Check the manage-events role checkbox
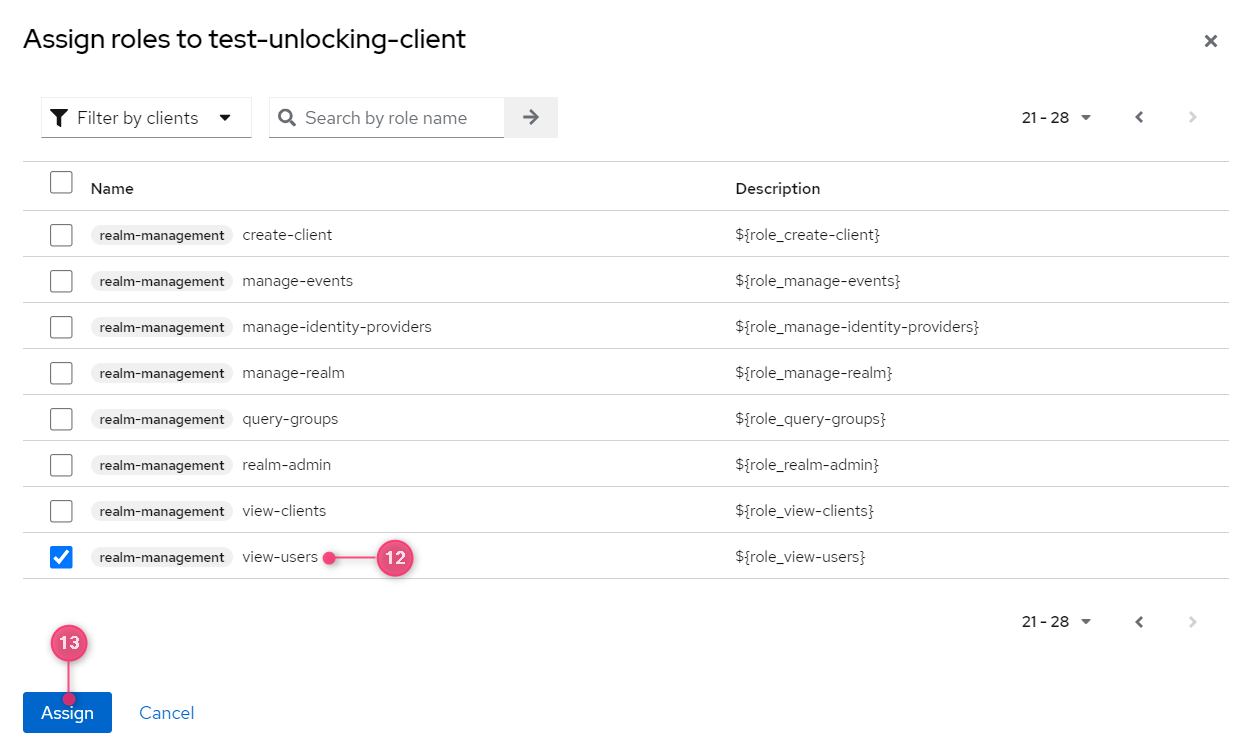 point(61,281)
